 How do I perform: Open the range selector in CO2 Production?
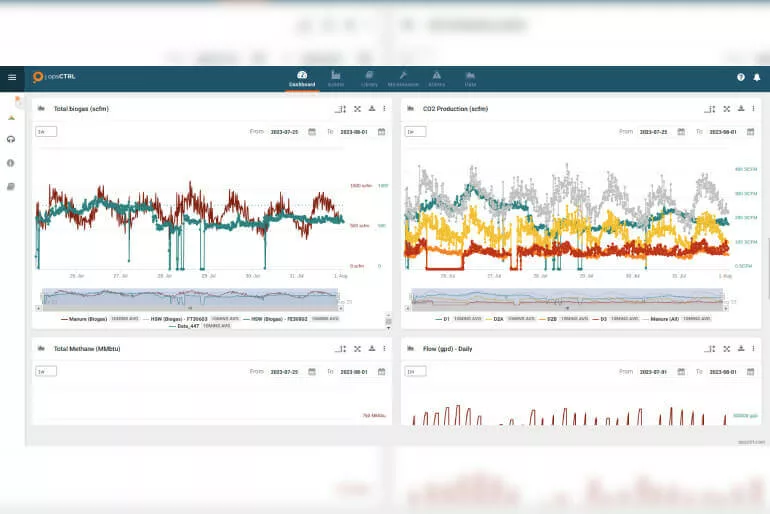415,132
